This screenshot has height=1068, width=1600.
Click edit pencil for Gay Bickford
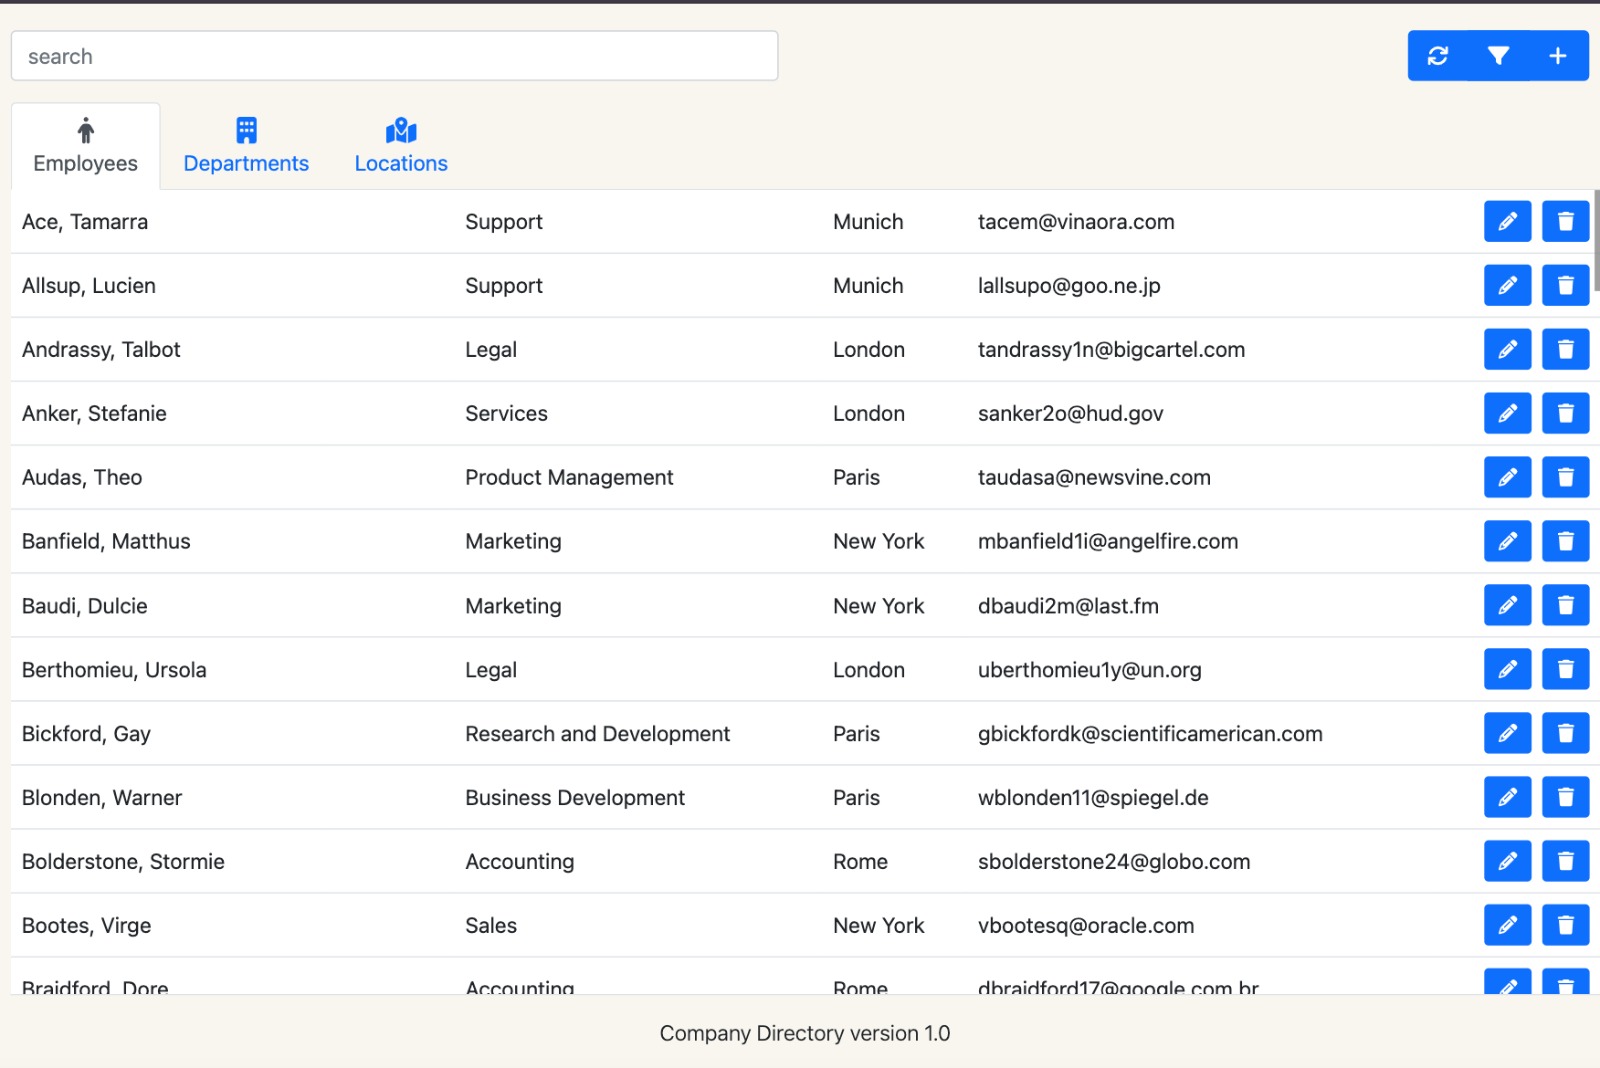(x=1507, y=734)
